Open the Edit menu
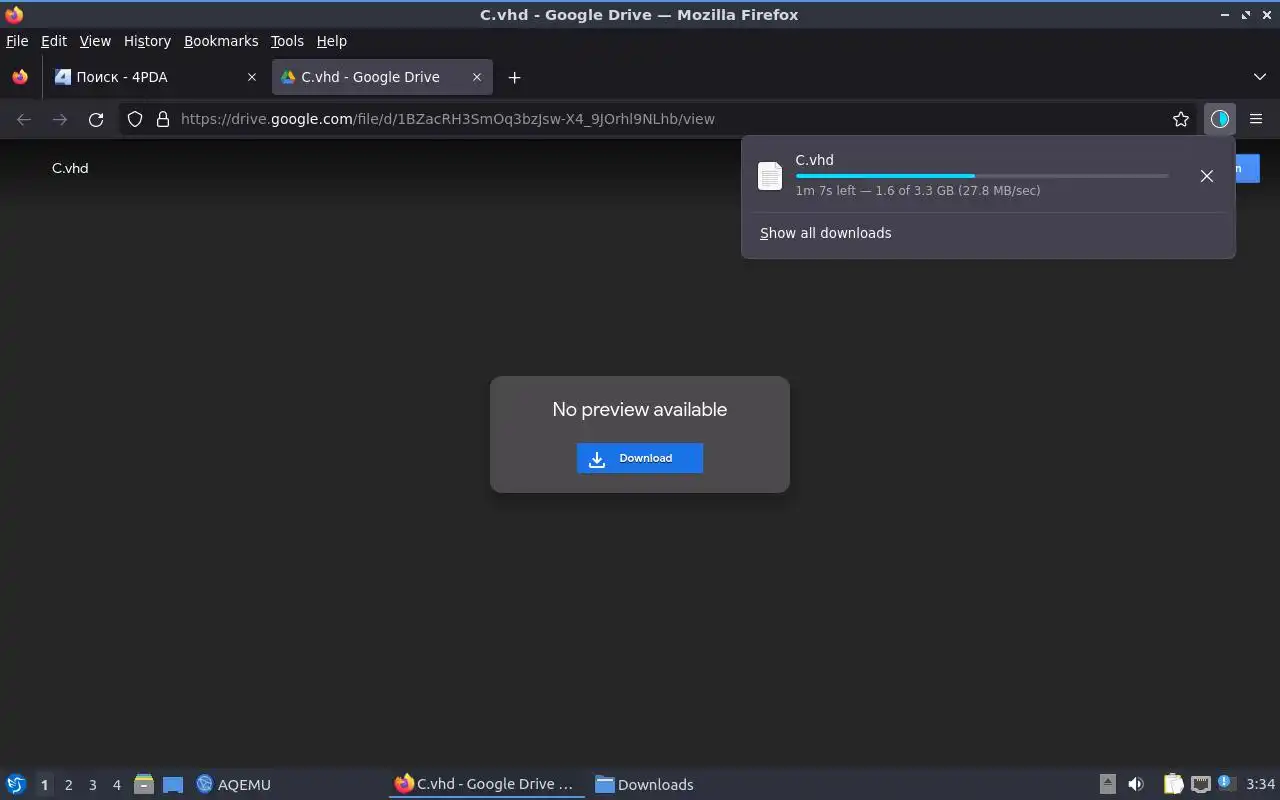The height and width of the screenshot is (800, 1280). pos(53,41)
